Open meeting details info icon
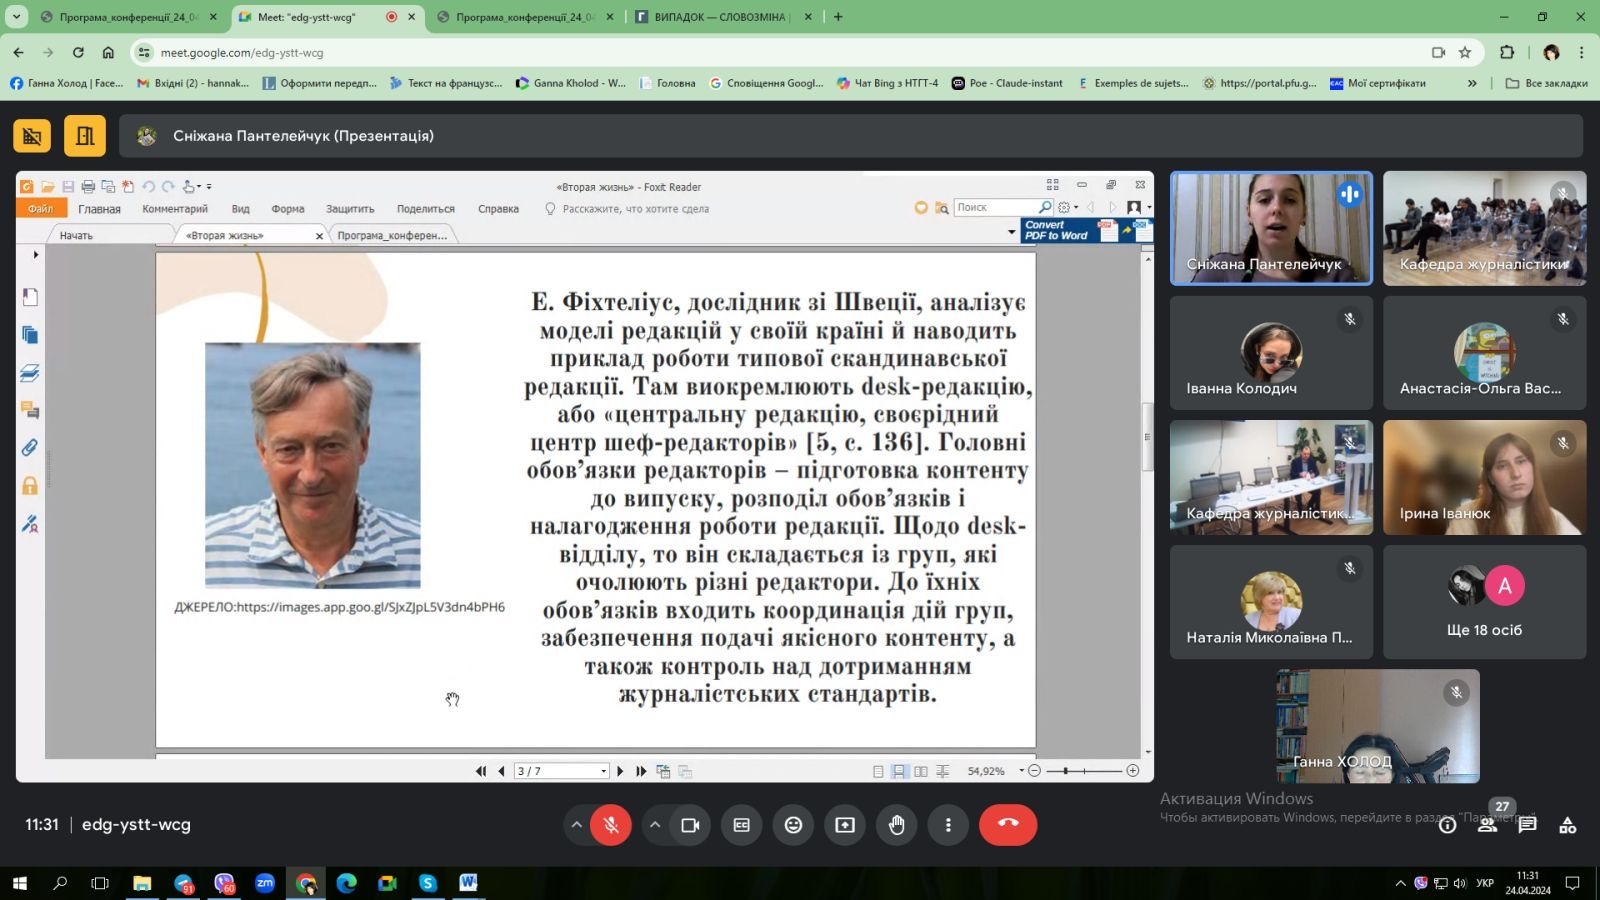The height and width of the screenshot is (900, 1600). 1447,825
